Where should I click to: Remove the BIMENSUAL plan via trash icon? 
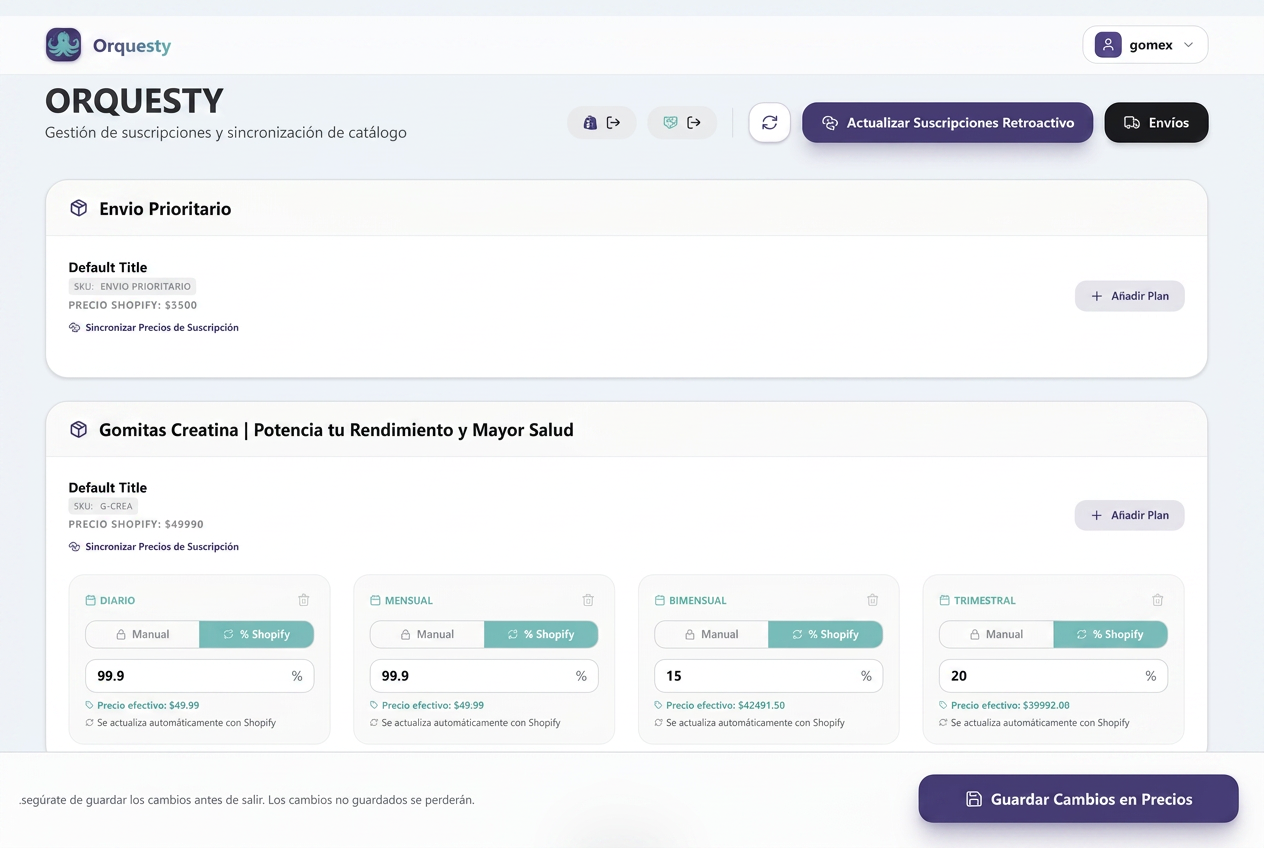coord(873,600)
